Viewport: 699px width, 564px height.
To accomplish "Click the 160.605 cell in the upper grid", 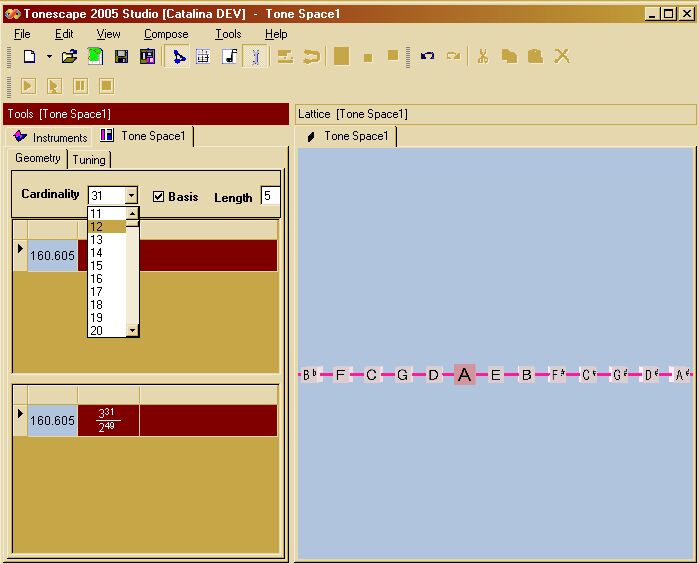I will 53,255.
